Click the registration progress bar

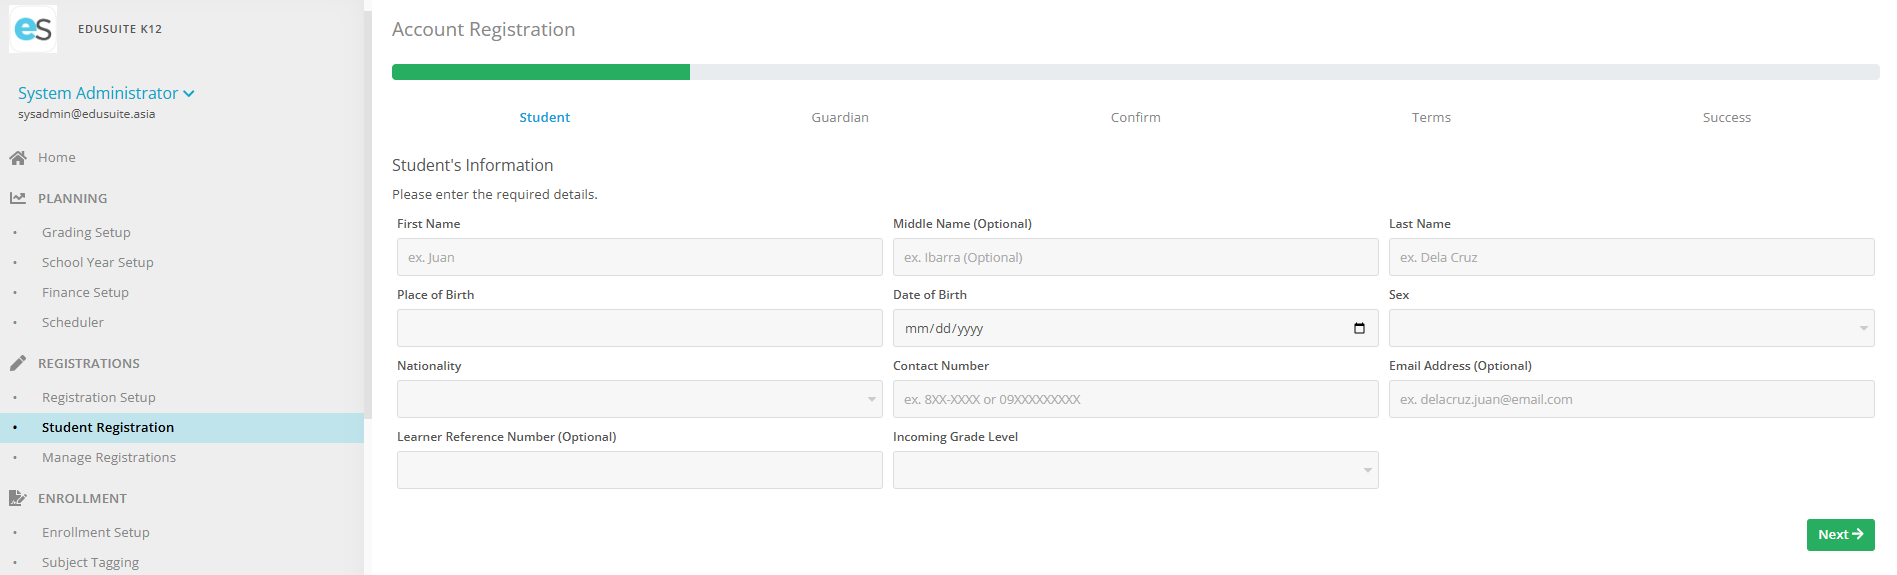pos(1134,72)
